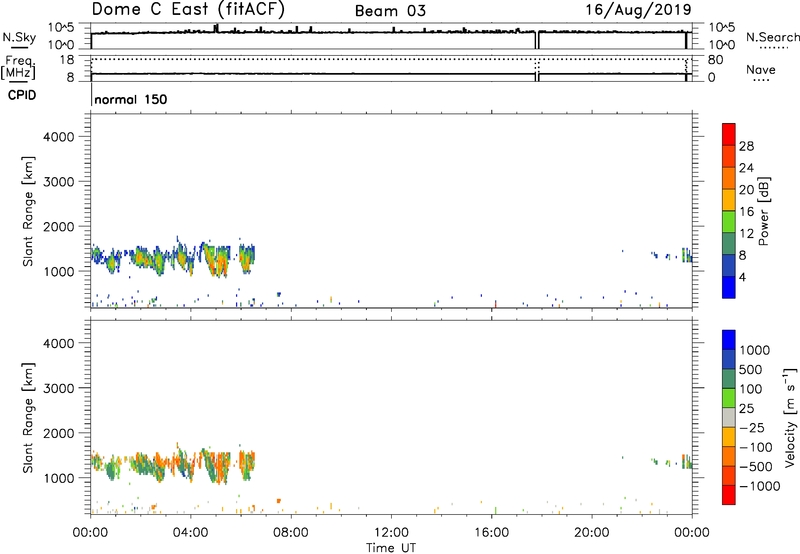This screenshot has height=554, width=800.
Task: Click '4000' on the power panel axis
Action: 58,137
